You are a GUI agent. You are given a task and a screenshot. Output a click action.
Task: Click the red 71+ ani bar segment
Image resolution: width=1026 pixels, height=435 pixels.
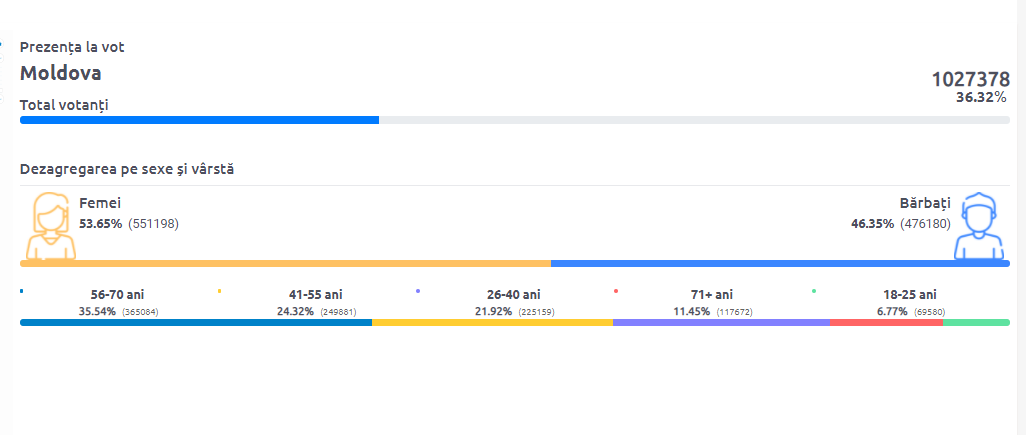pyautogui.click(x=886, y=322)
